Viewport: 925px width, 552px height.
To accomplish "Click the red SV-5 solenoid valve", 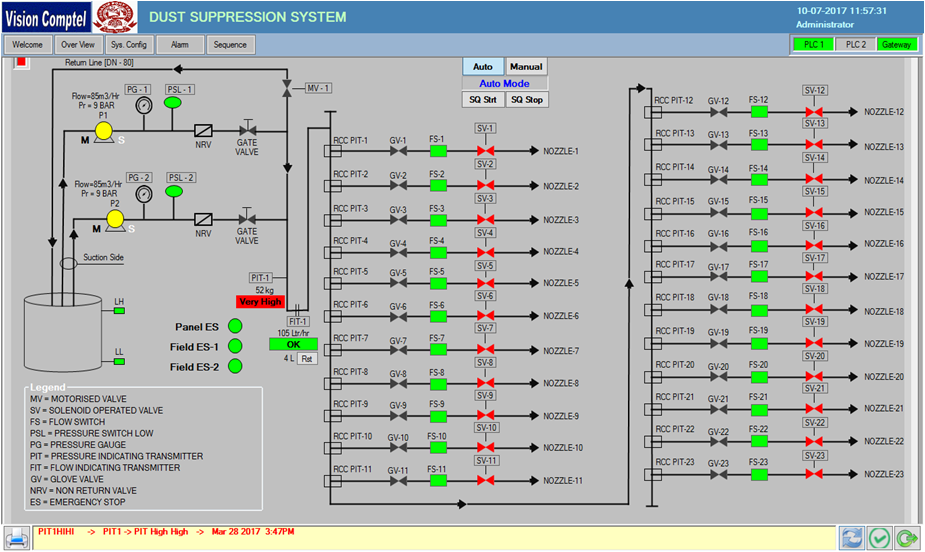I will tap(486, 284).
